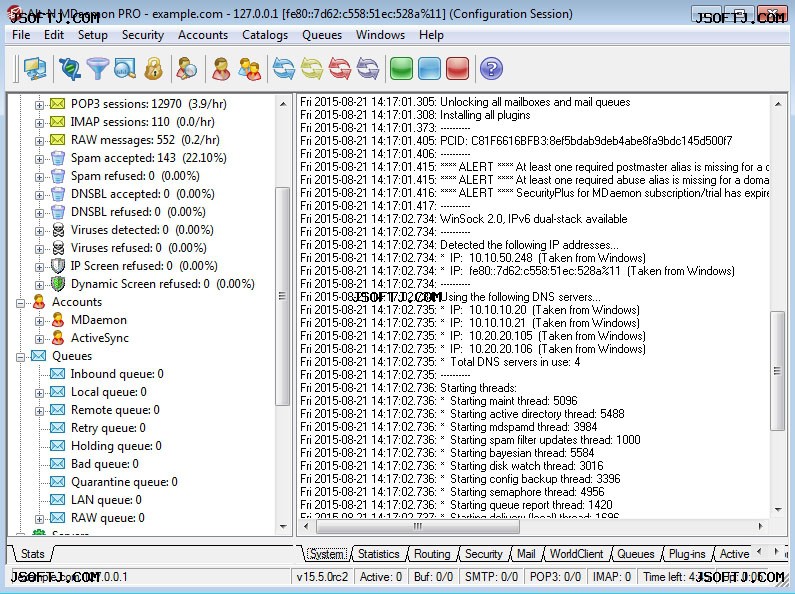Click the v15.5.0rc2 status bar entry
The height and width of the screenshot is (594, 795).
[322, 577]
